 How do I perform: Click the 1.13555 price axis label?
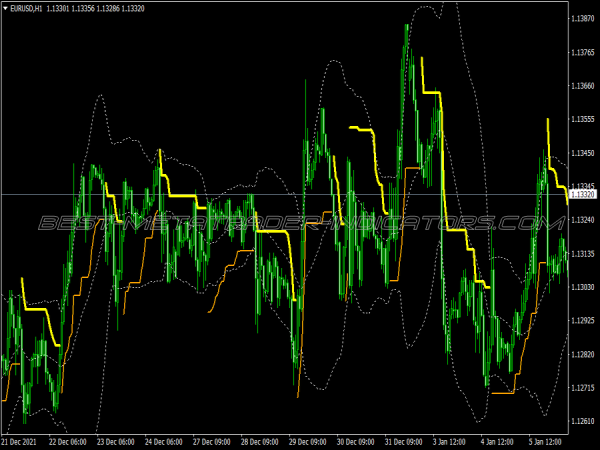tap(583, 119)
